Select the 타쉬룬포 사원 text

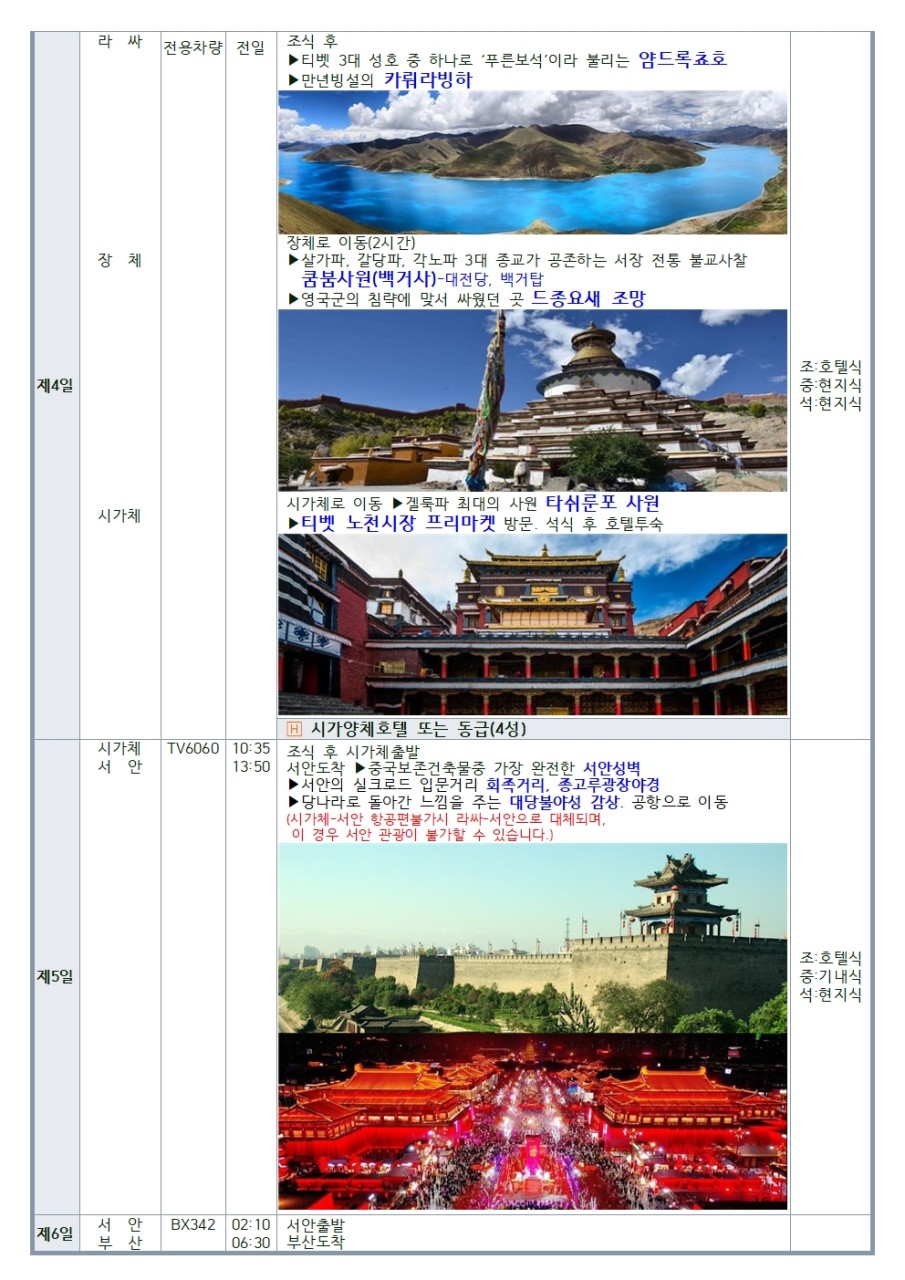pyautogui.click(x=602, y=503)
